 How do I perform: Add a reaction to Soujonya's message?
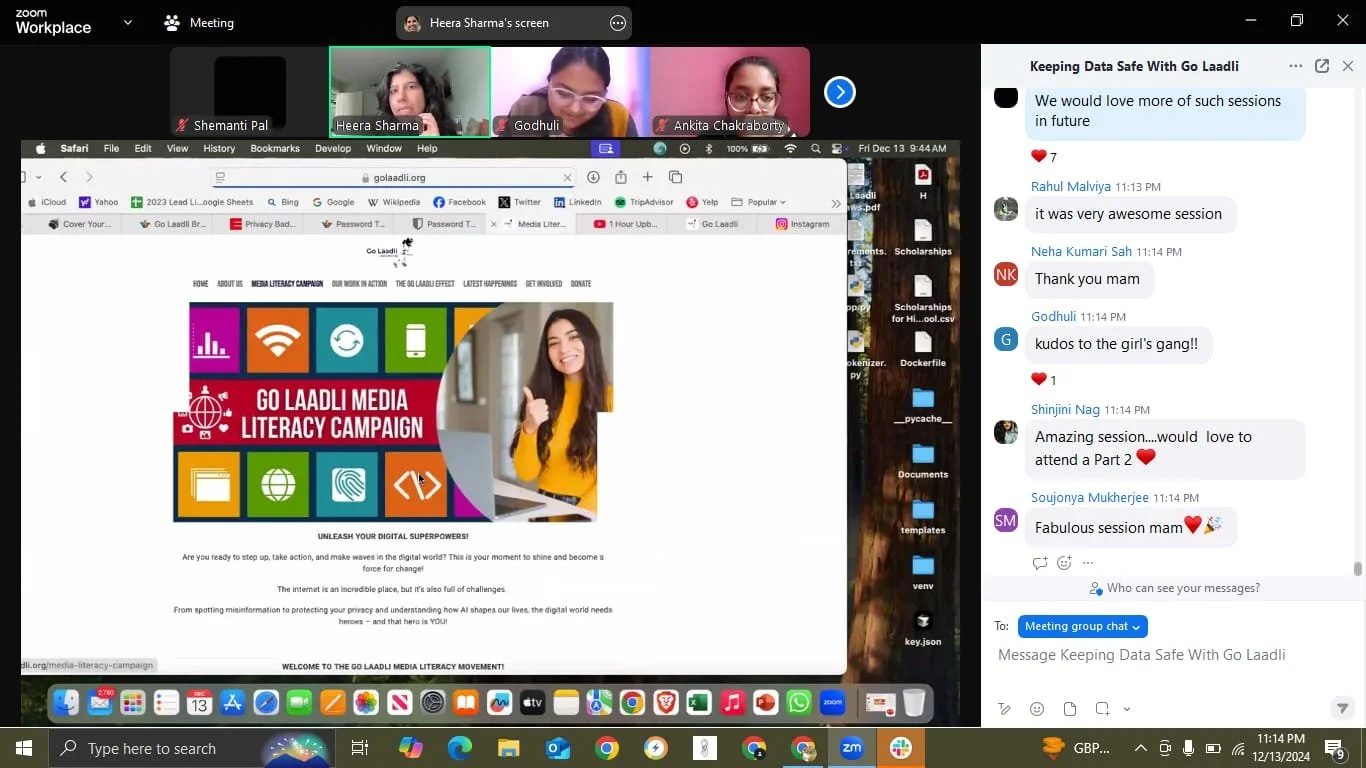point(1064,563)
